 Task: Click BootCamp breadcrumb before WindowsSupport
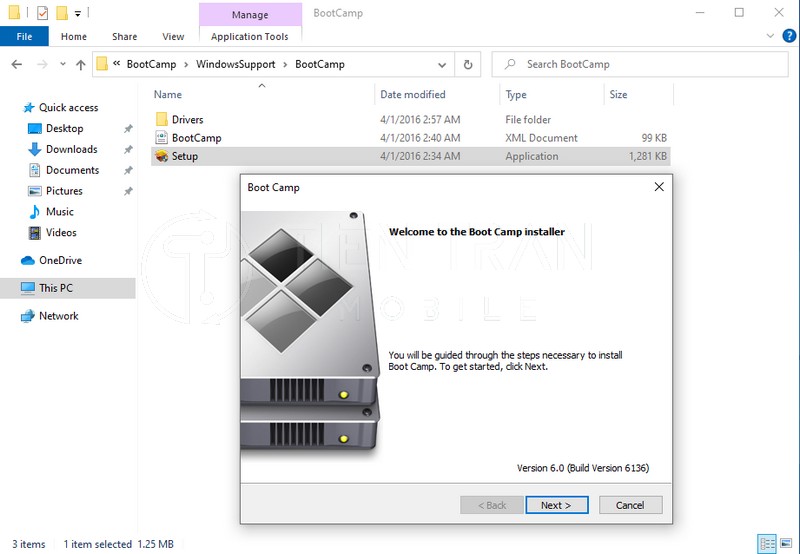pos(152,64)
